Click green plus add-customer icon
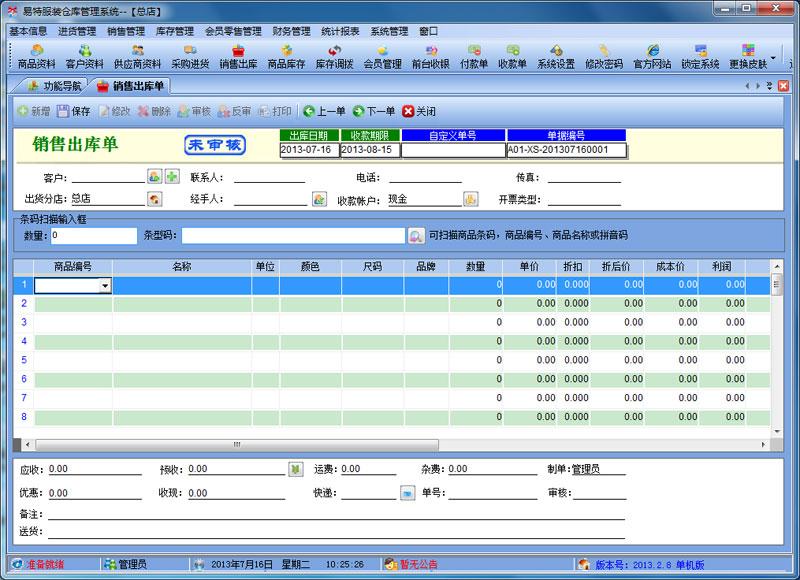800x580 pixels. (x=172, y=176)
